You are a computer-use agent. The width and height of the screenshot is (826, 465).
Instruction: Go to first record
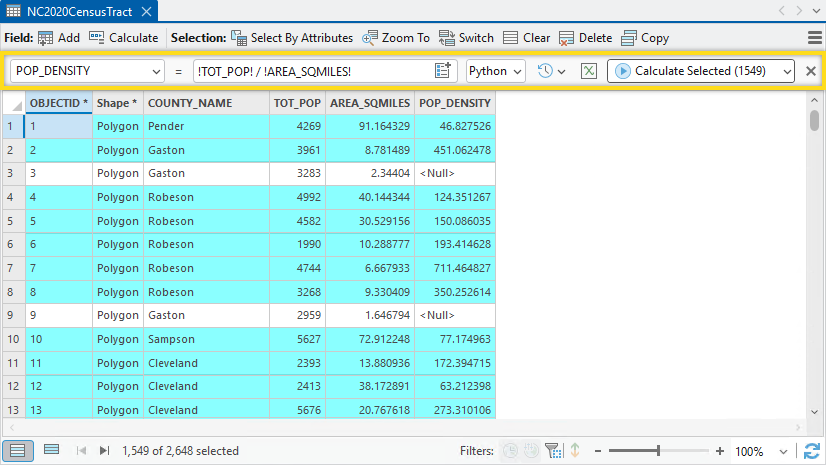pos(81,451)
